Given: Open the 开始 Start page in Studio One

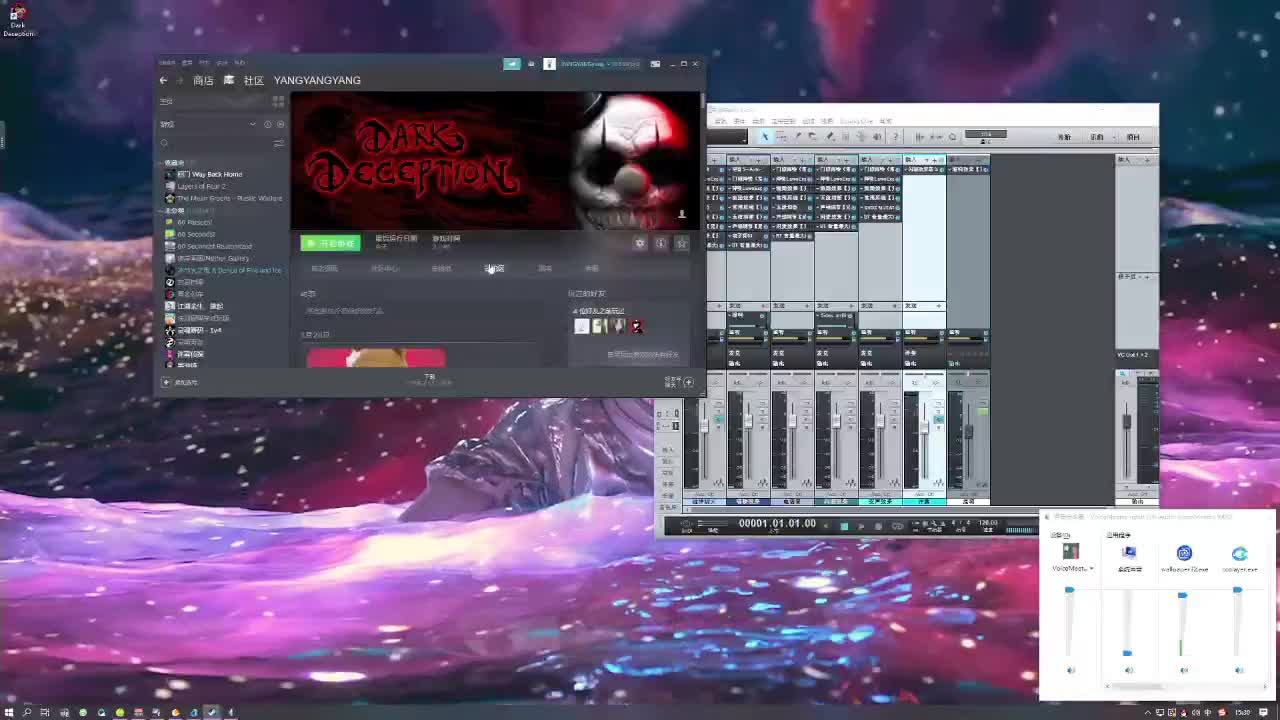Looking at the screenshot, I should [x=1064, y=137].
